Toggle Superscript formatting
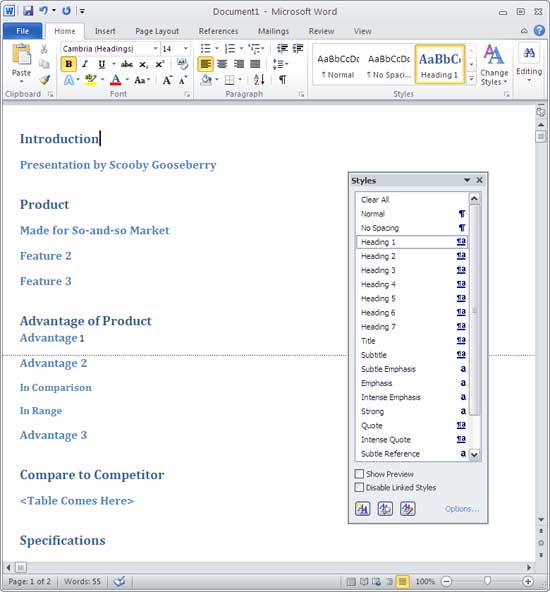Viewport: 550px width, 592px height. click(x=160, y=64)
